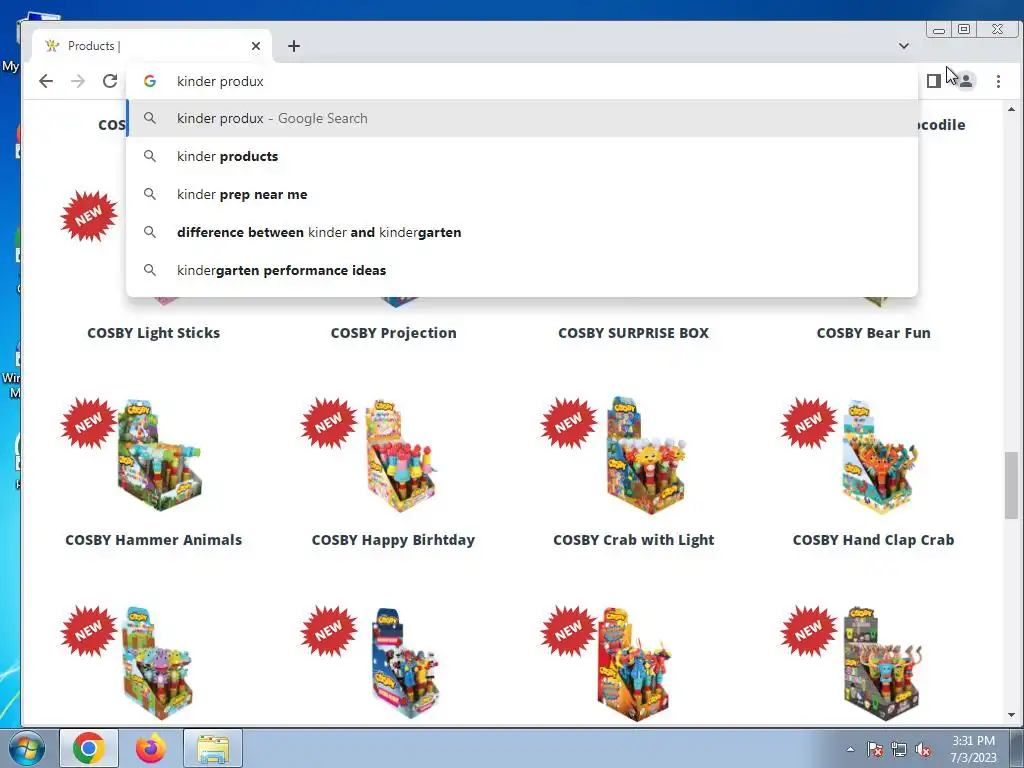Choose the 'kinder products' suggestion

522,156
